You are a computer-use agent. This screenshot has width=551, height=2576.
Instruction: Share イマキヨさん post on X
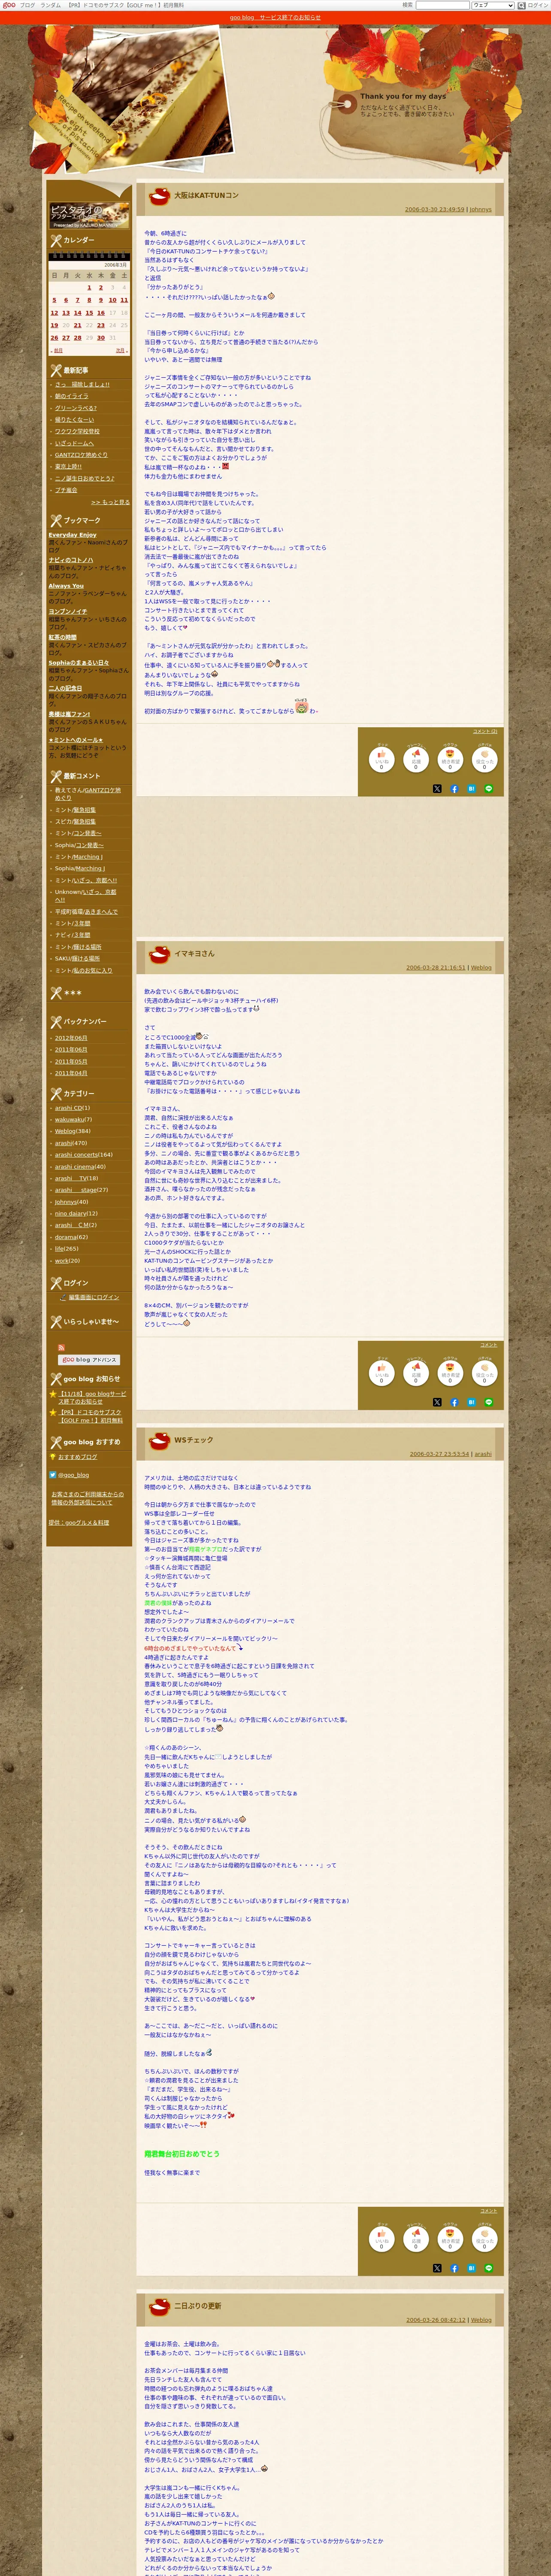coord(437,1403)
